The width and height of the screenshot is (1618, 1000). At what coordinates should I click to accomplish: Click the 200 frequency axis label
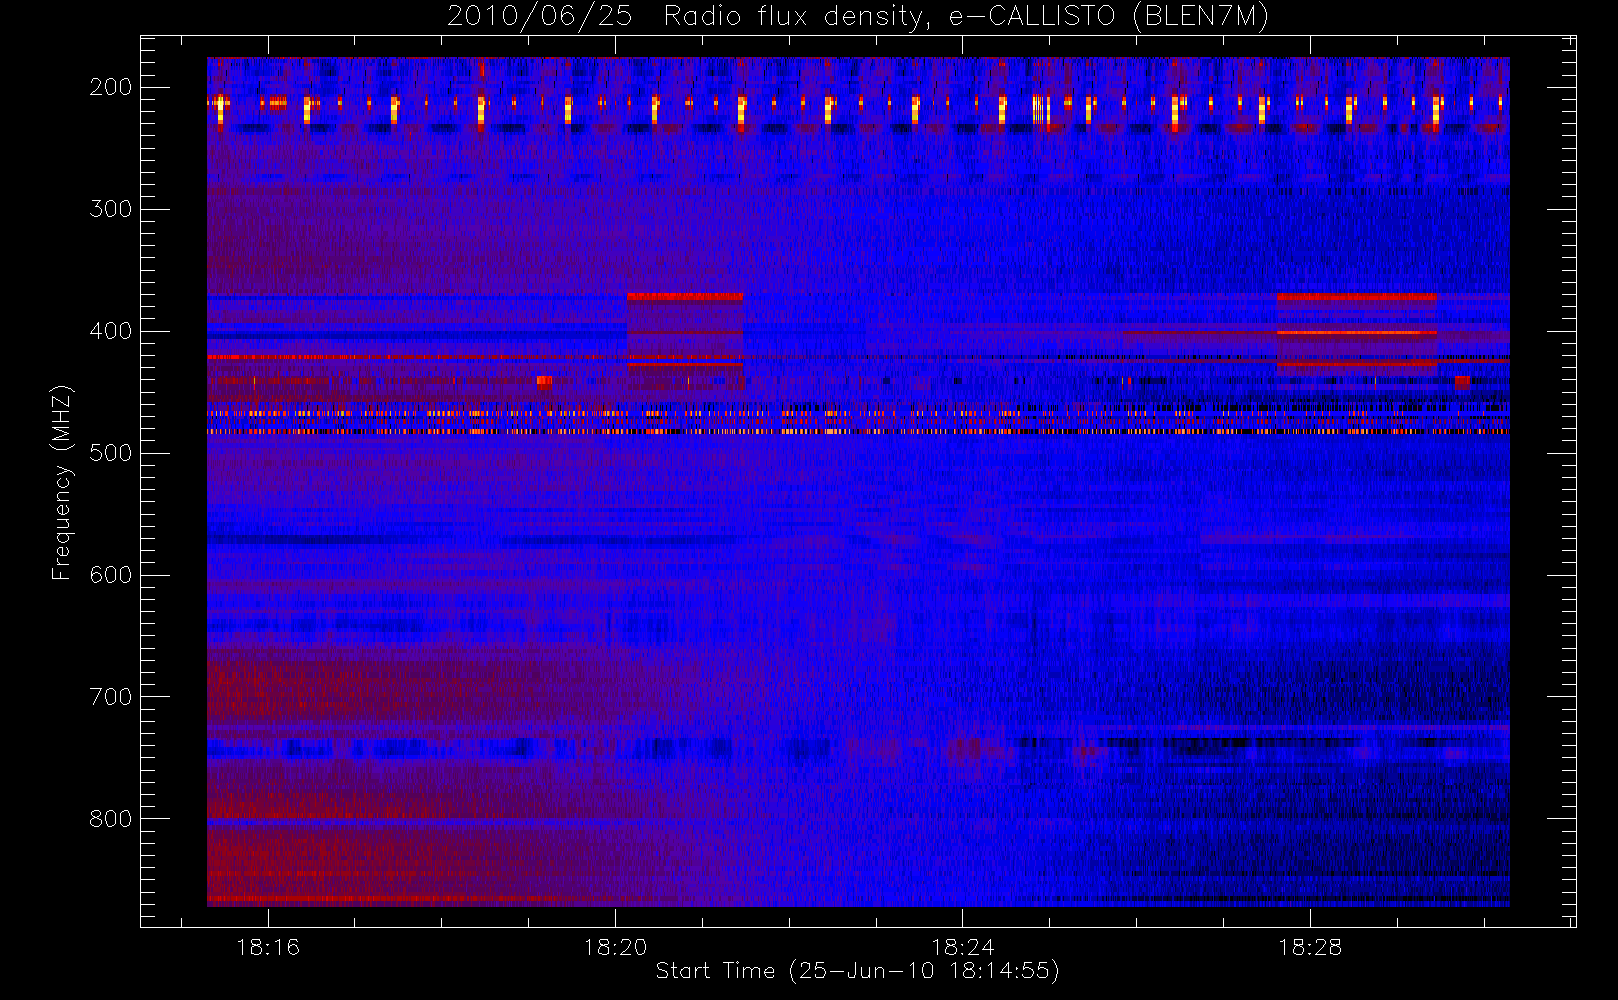(111, 87)
